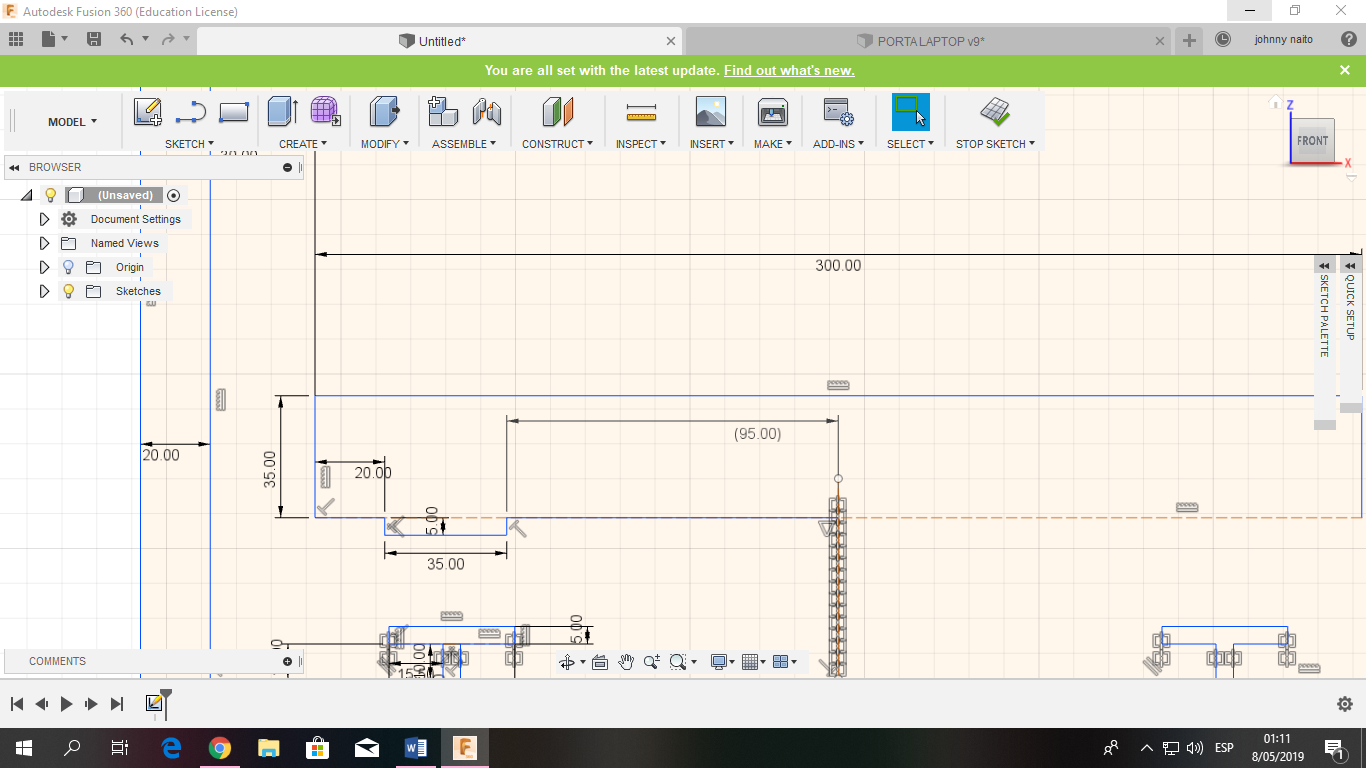Image resolution: width=1366 pixels, height=768 pixels.
Task: Open Word from the taskbar
Action: click(416, 748)
